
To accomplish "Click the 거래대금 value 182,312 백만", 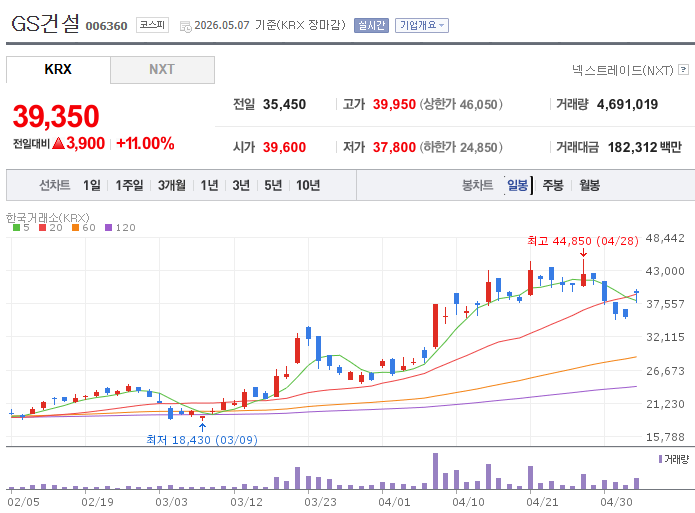I will click(x=644, y=147).
